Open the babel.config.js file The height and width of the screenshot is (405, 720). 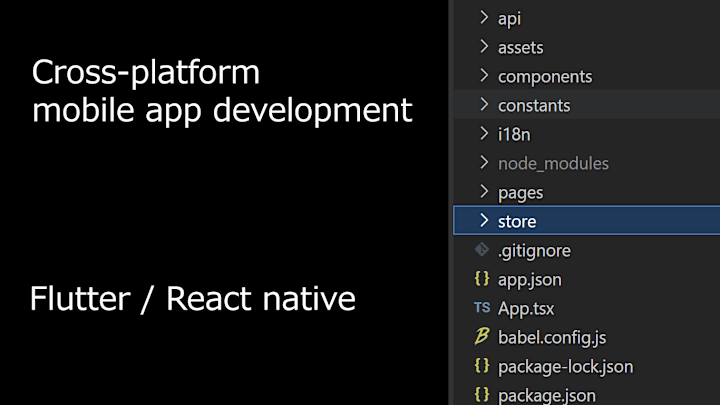tap(552, 338)
